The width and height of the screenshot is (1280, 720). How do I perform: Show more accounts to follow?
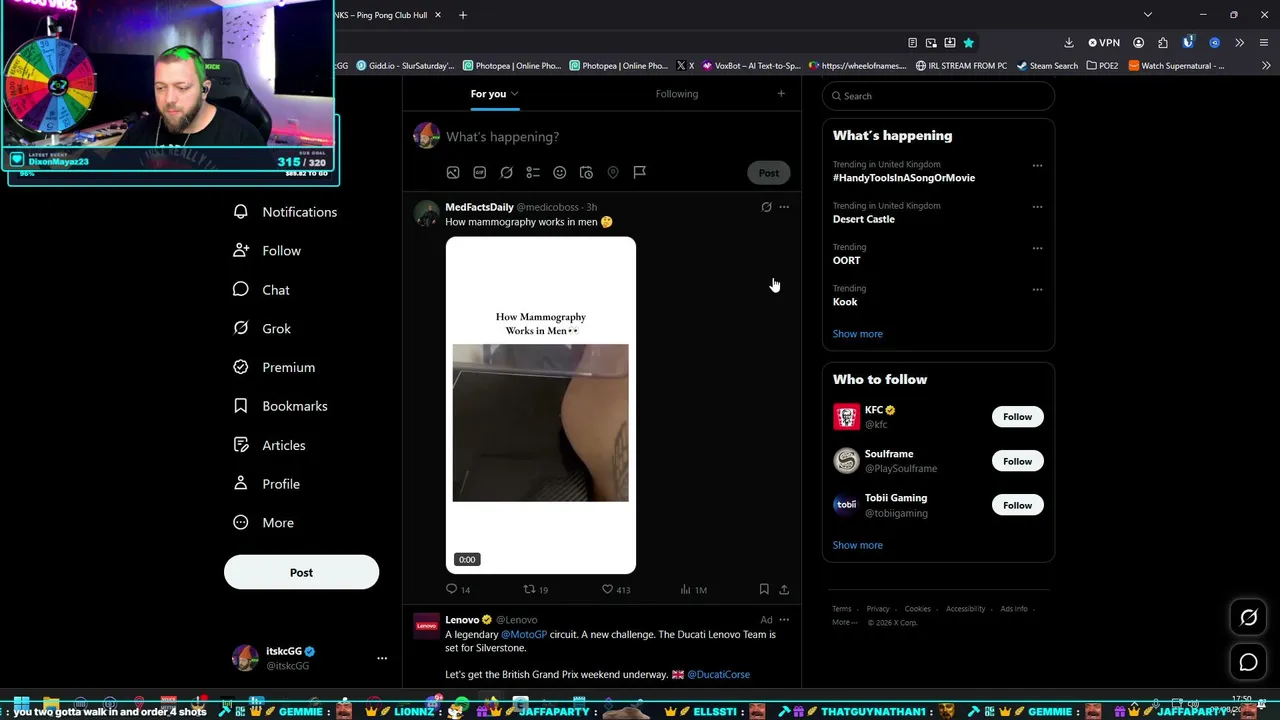tap(858, 545)
